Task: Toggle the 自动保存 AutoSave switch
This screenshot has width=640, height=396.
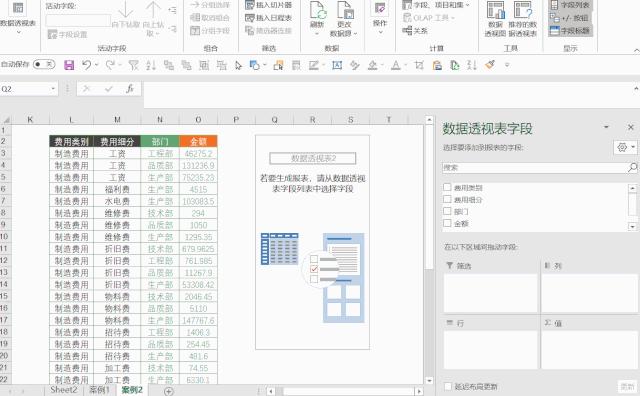Action: tap(44, 64)
